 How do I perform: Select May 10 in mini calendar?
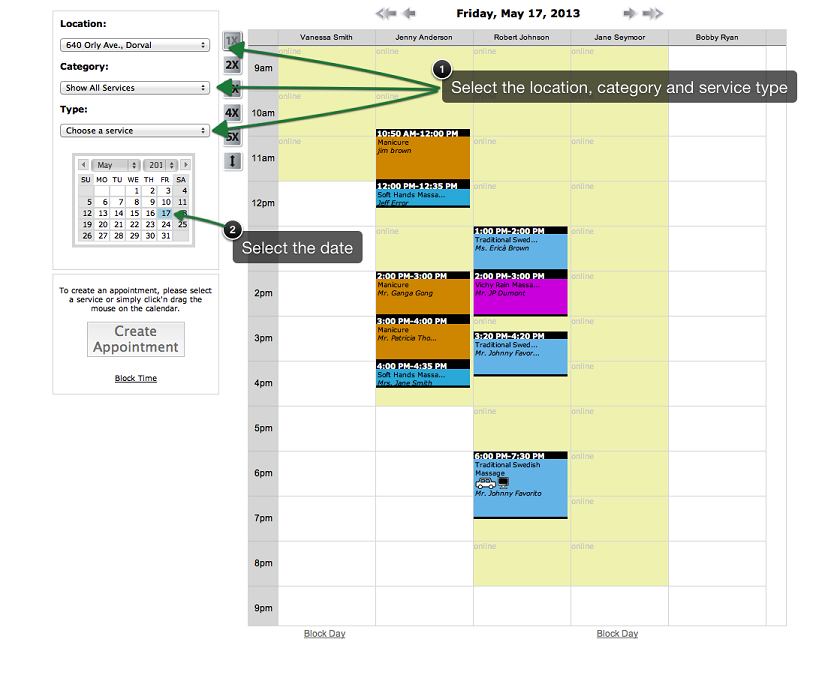point(166,202)
